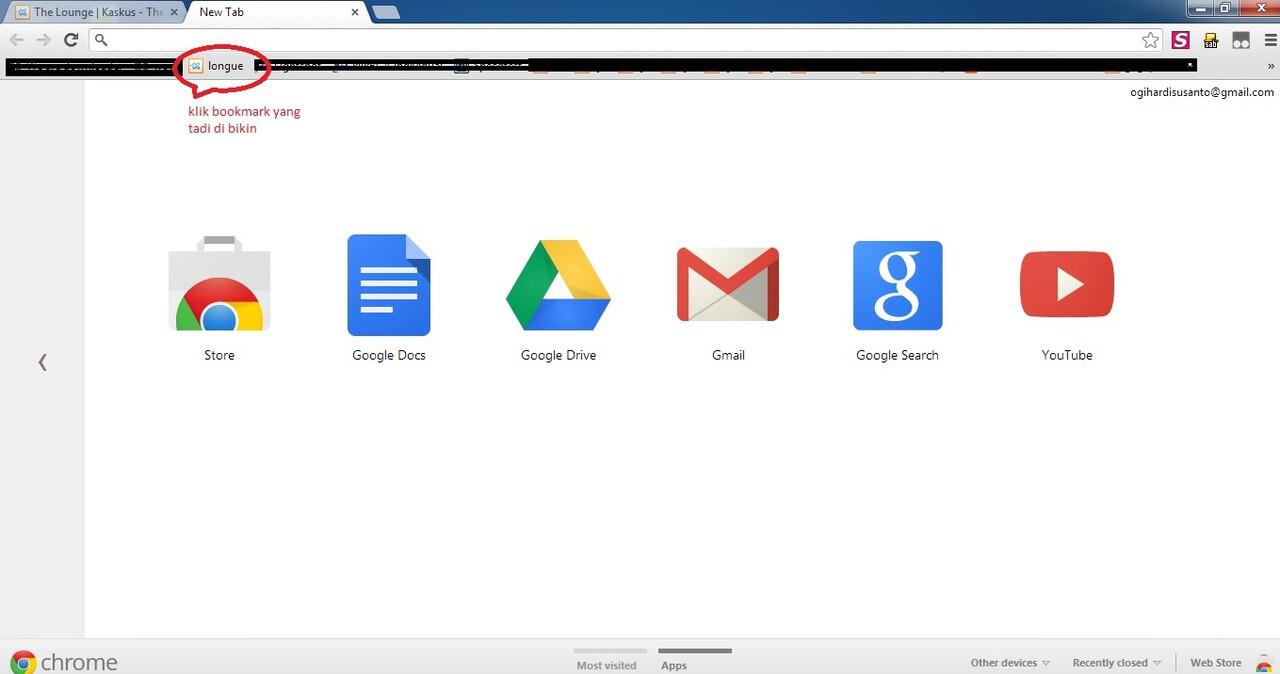Close the New Tab tab
The width and height of the screenshot is (1280, 674).
355,13
